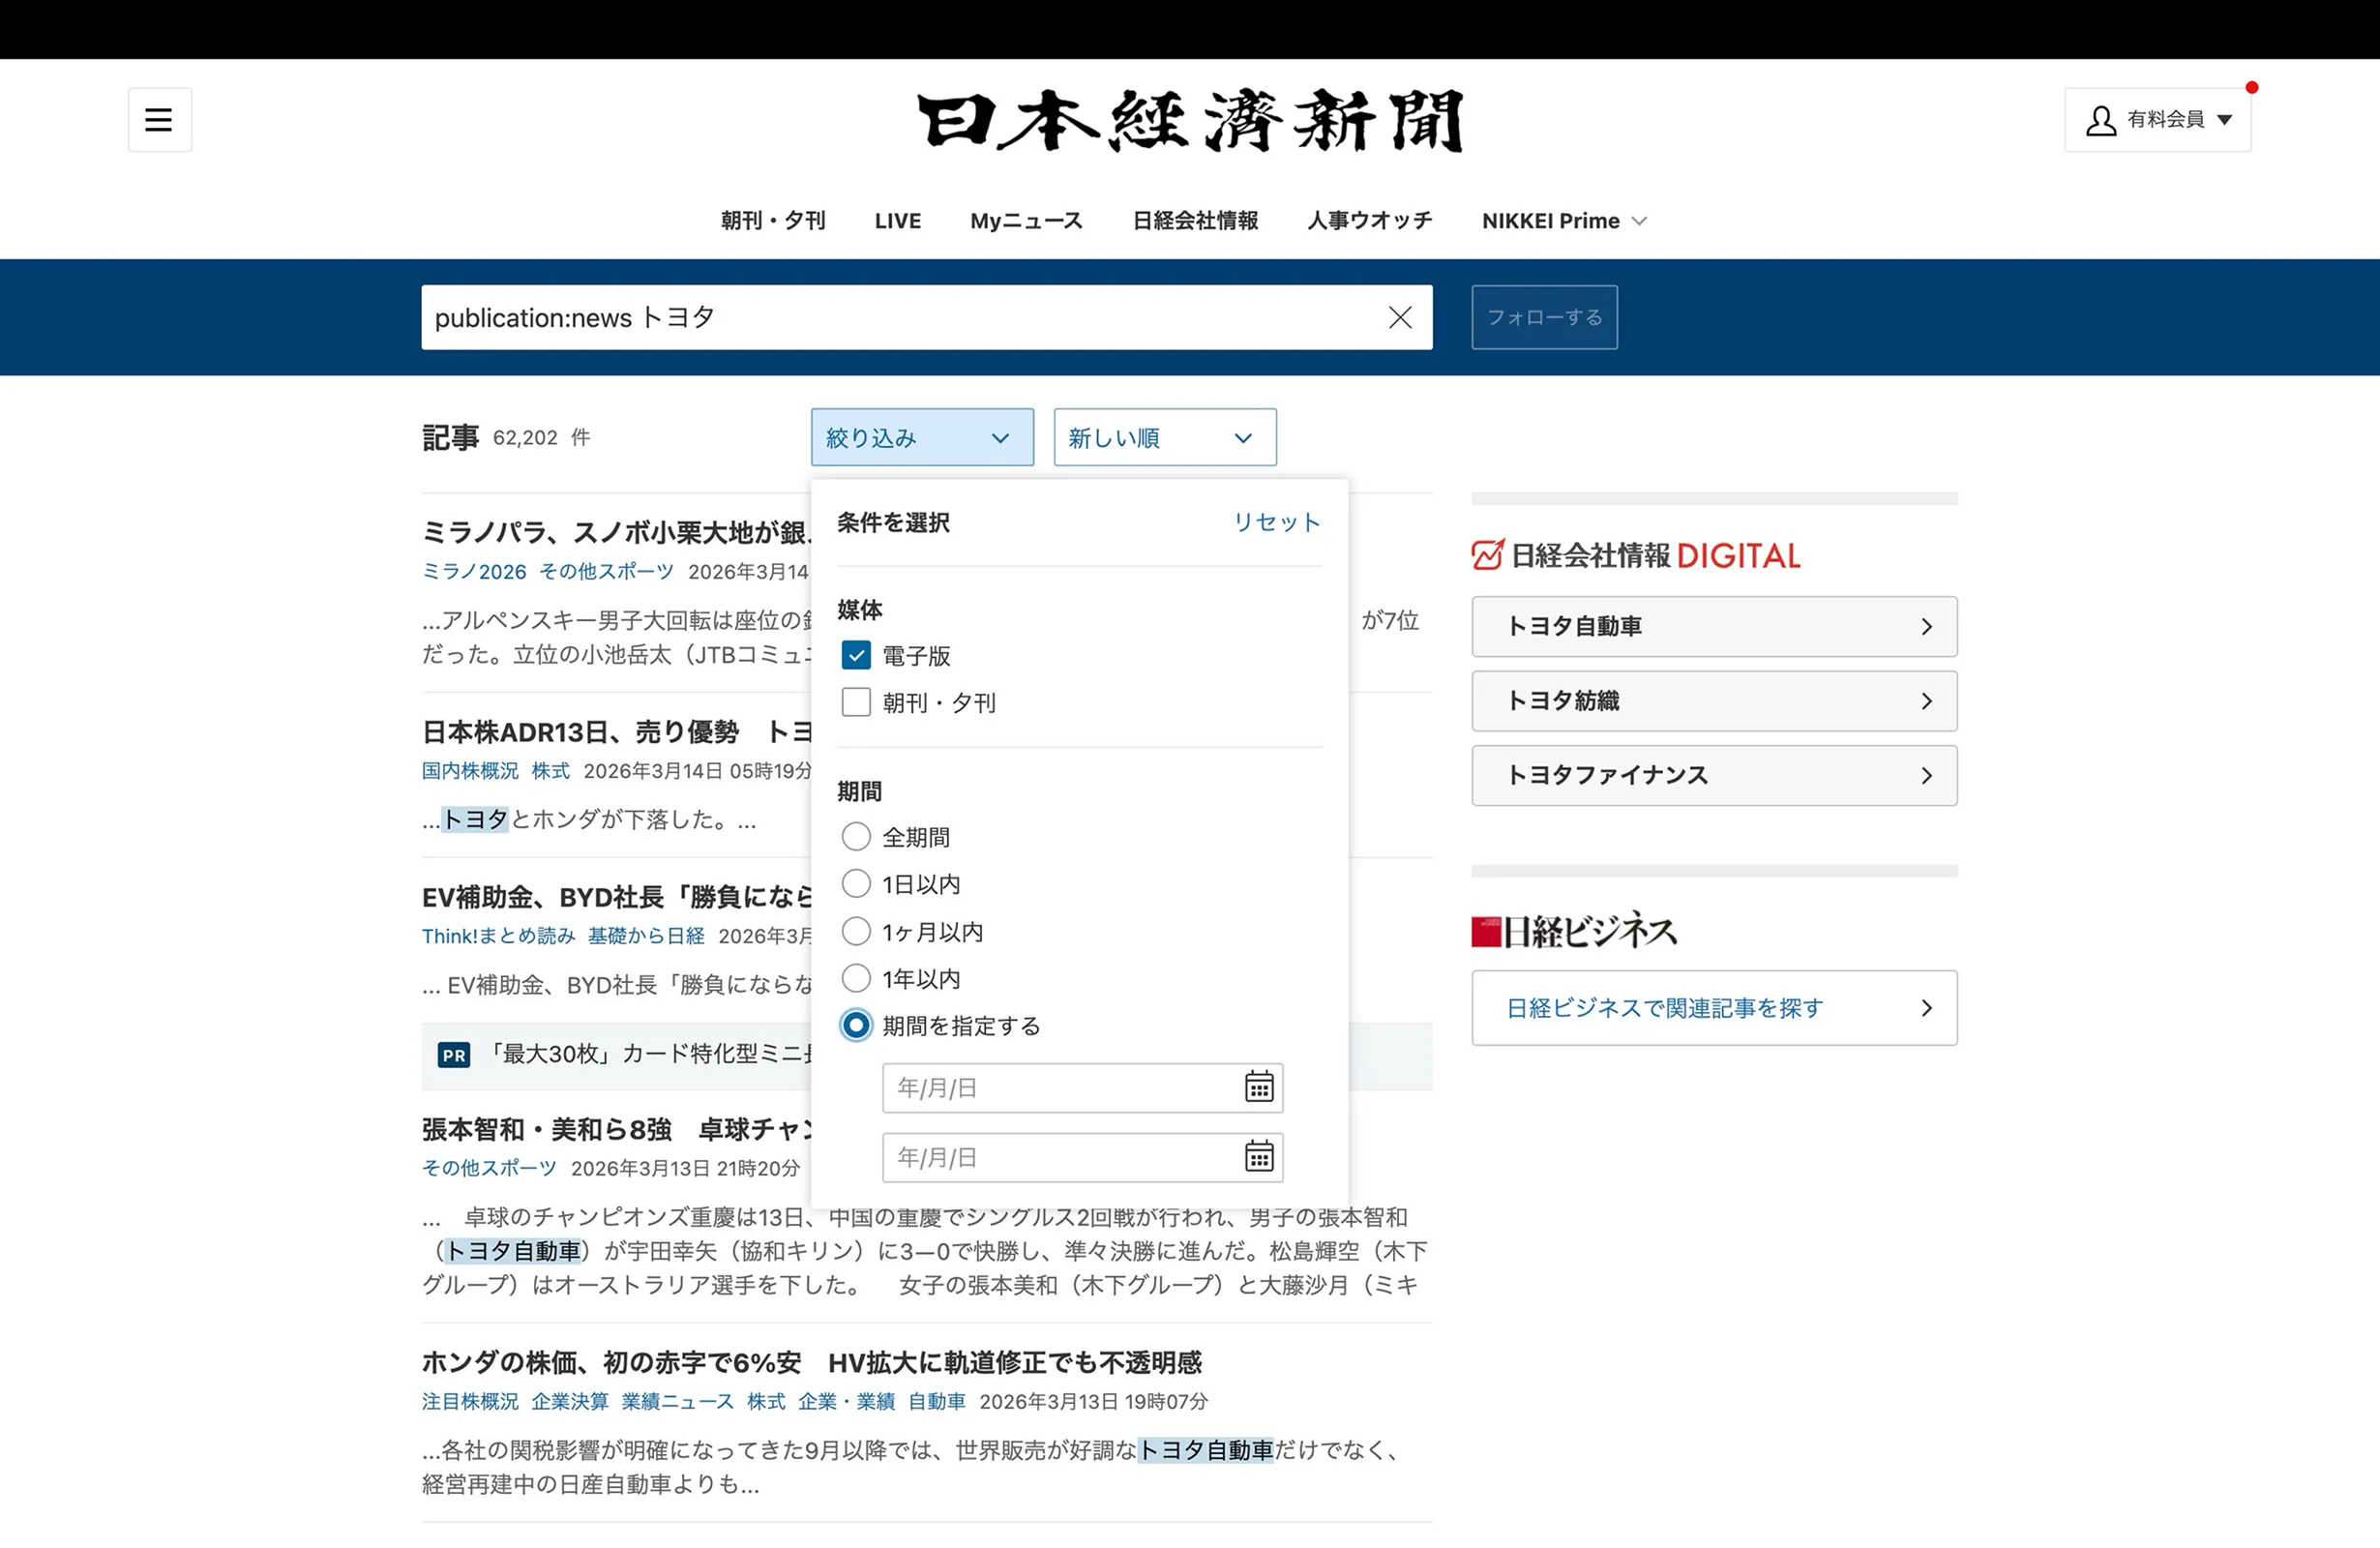Click リセット to reset filters
Image resolution: width=2380 pixels, height=1548 pixels.
pyautogui.click(x=1277, y=522)
